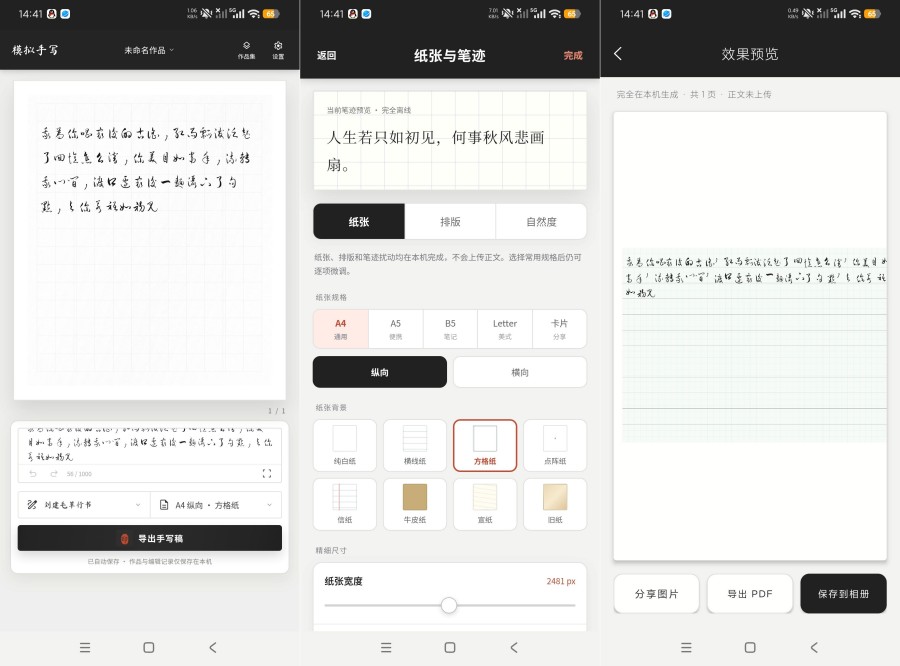The image size is (900, 666).
Task: Open the A4 纵向 · 方格纸 paper dropdown
Action: click(216, 505)
